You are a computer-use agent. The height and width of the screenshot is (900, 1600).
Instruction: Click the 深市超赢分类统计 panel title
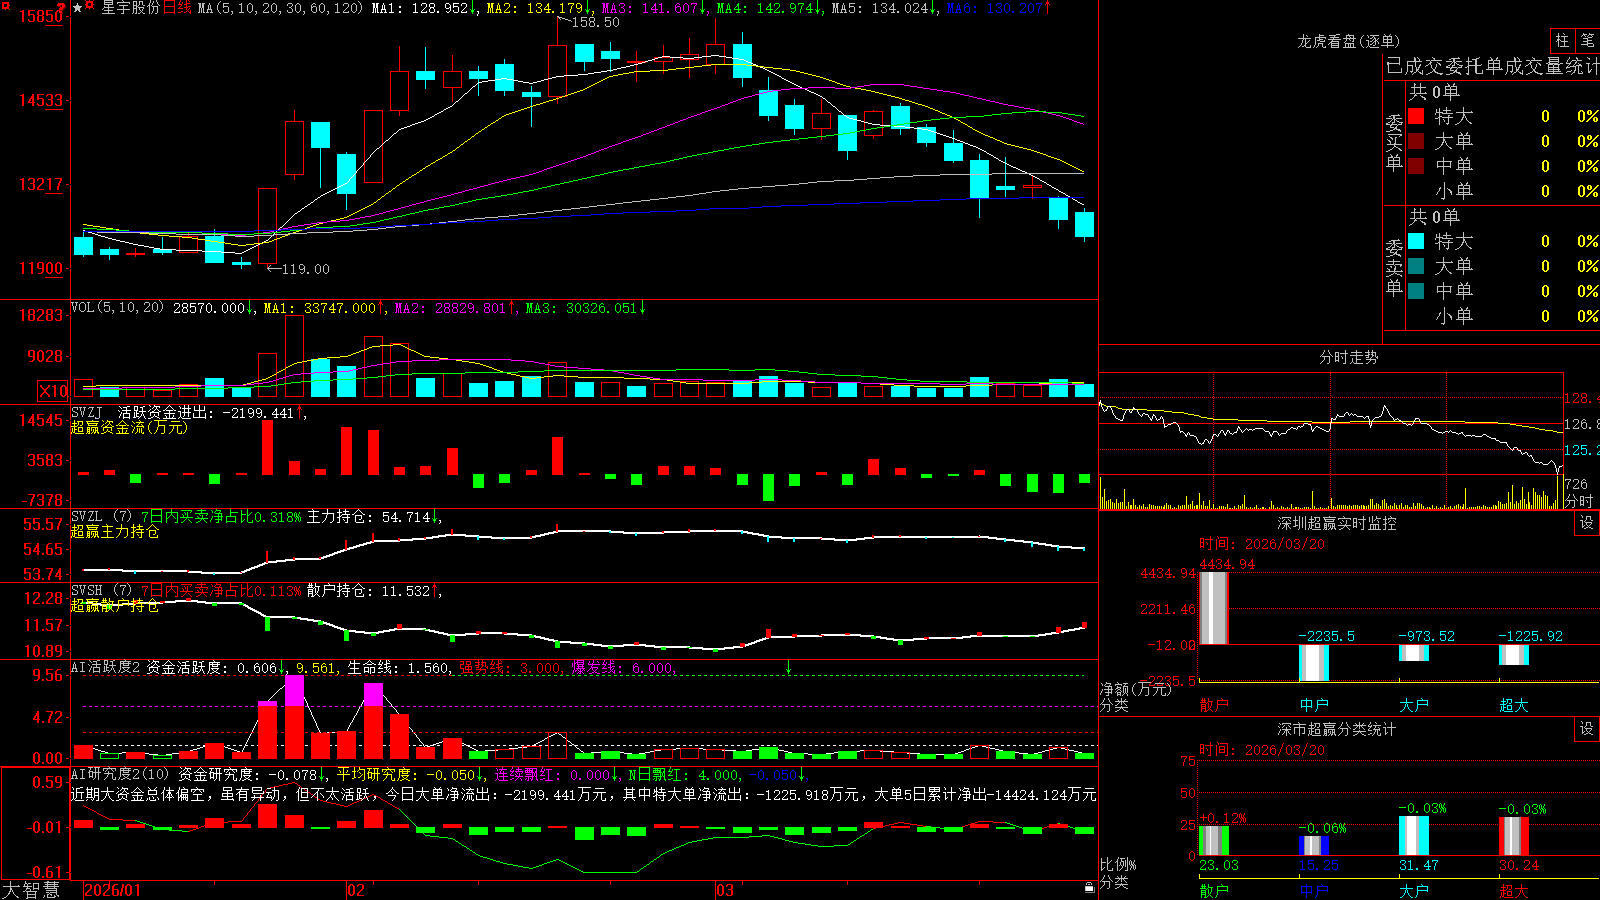(1336, 729)
